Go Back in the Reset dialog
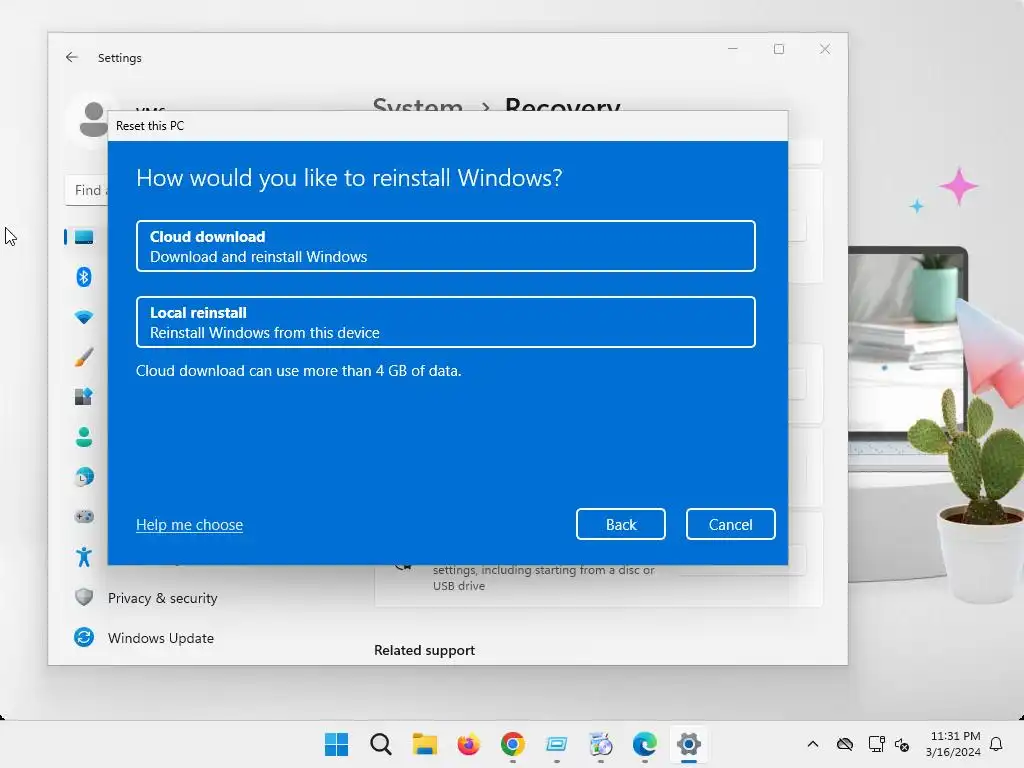1024x768 pixels. pos(620,524)
